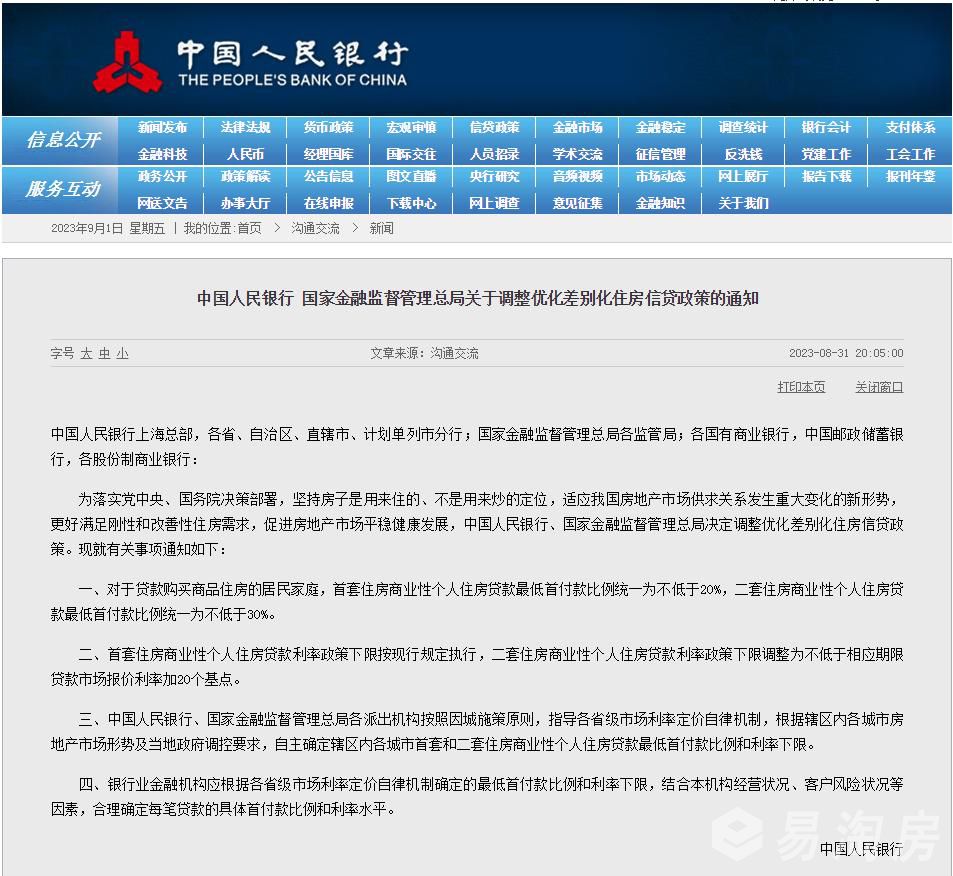Click the 信息公开 category header
The height and width of the screenshot is (876, 953).
tap(63, 140)
